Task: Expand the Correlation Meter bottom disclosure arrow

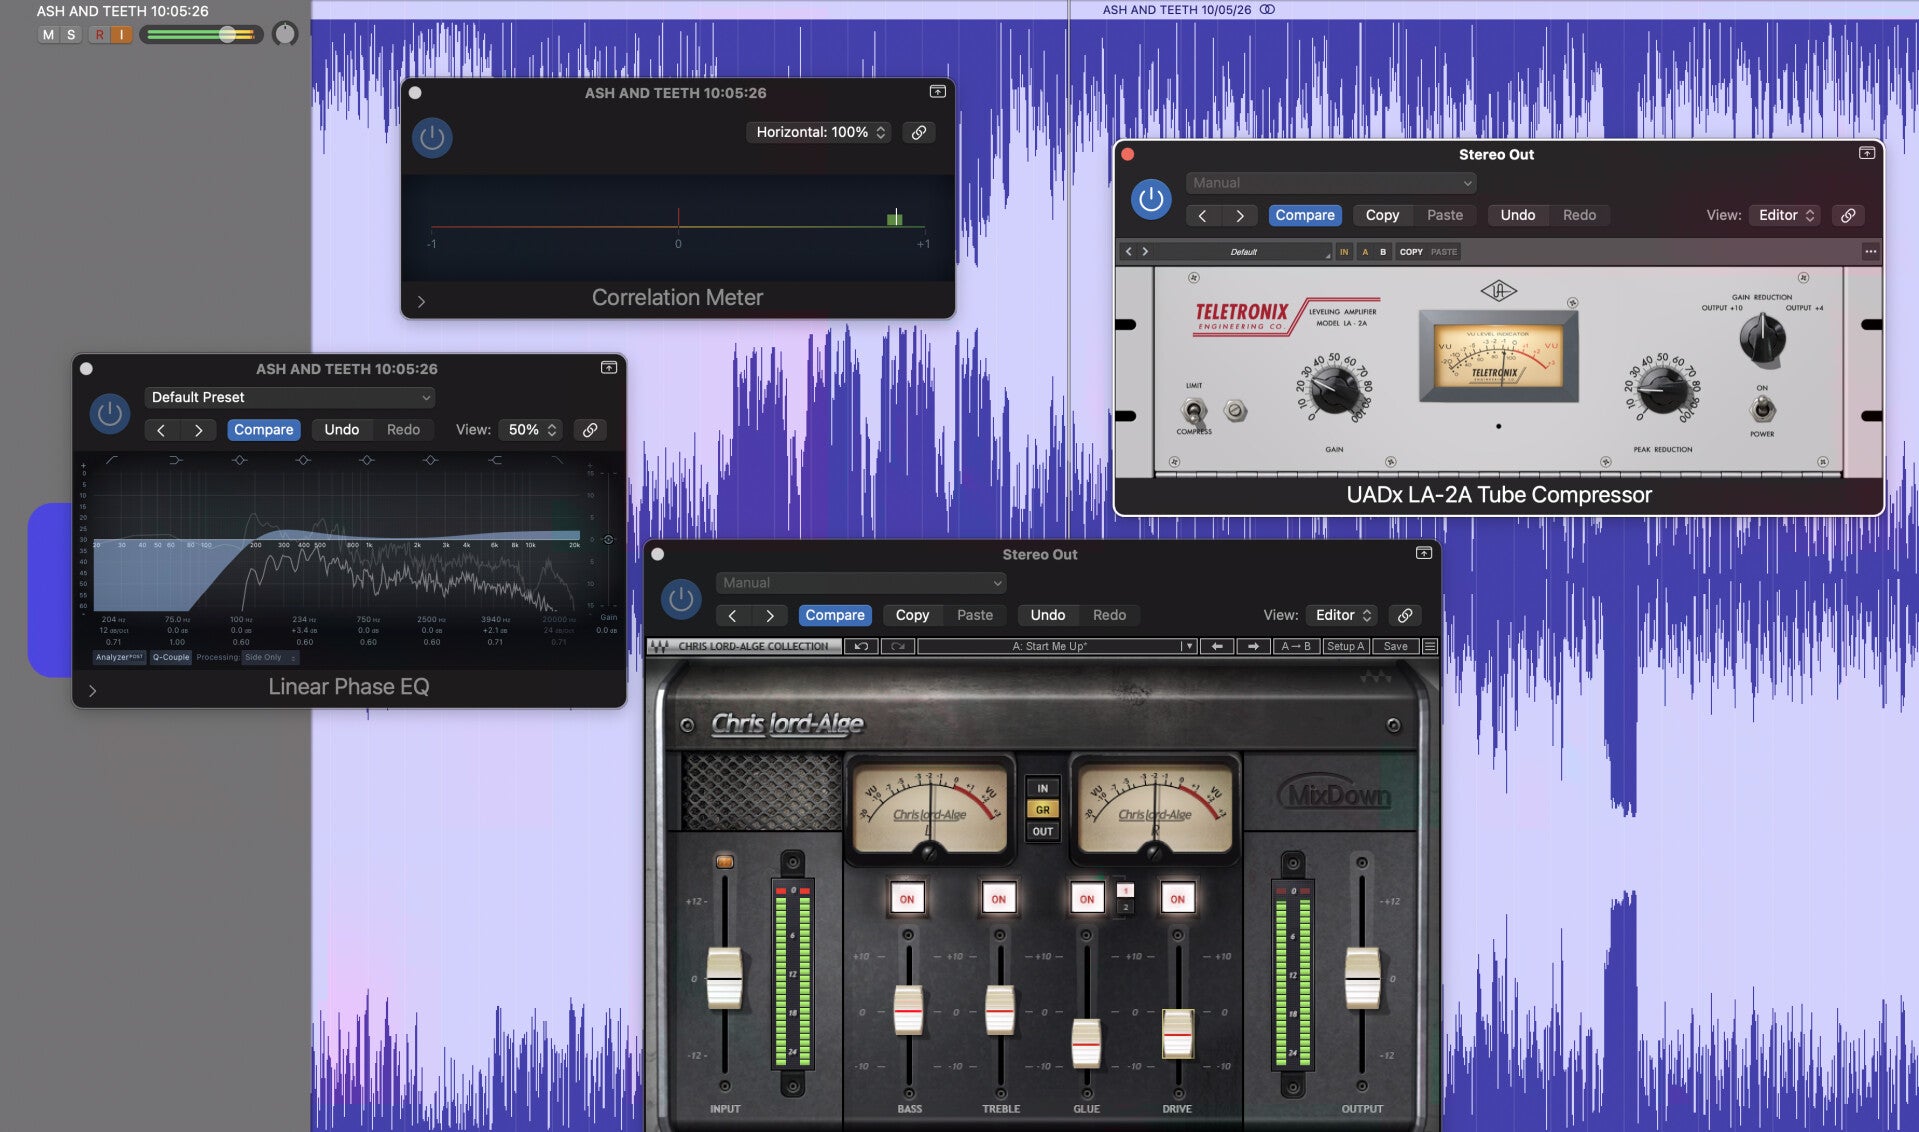Action: pyautogui.click(x=421, y=301)
